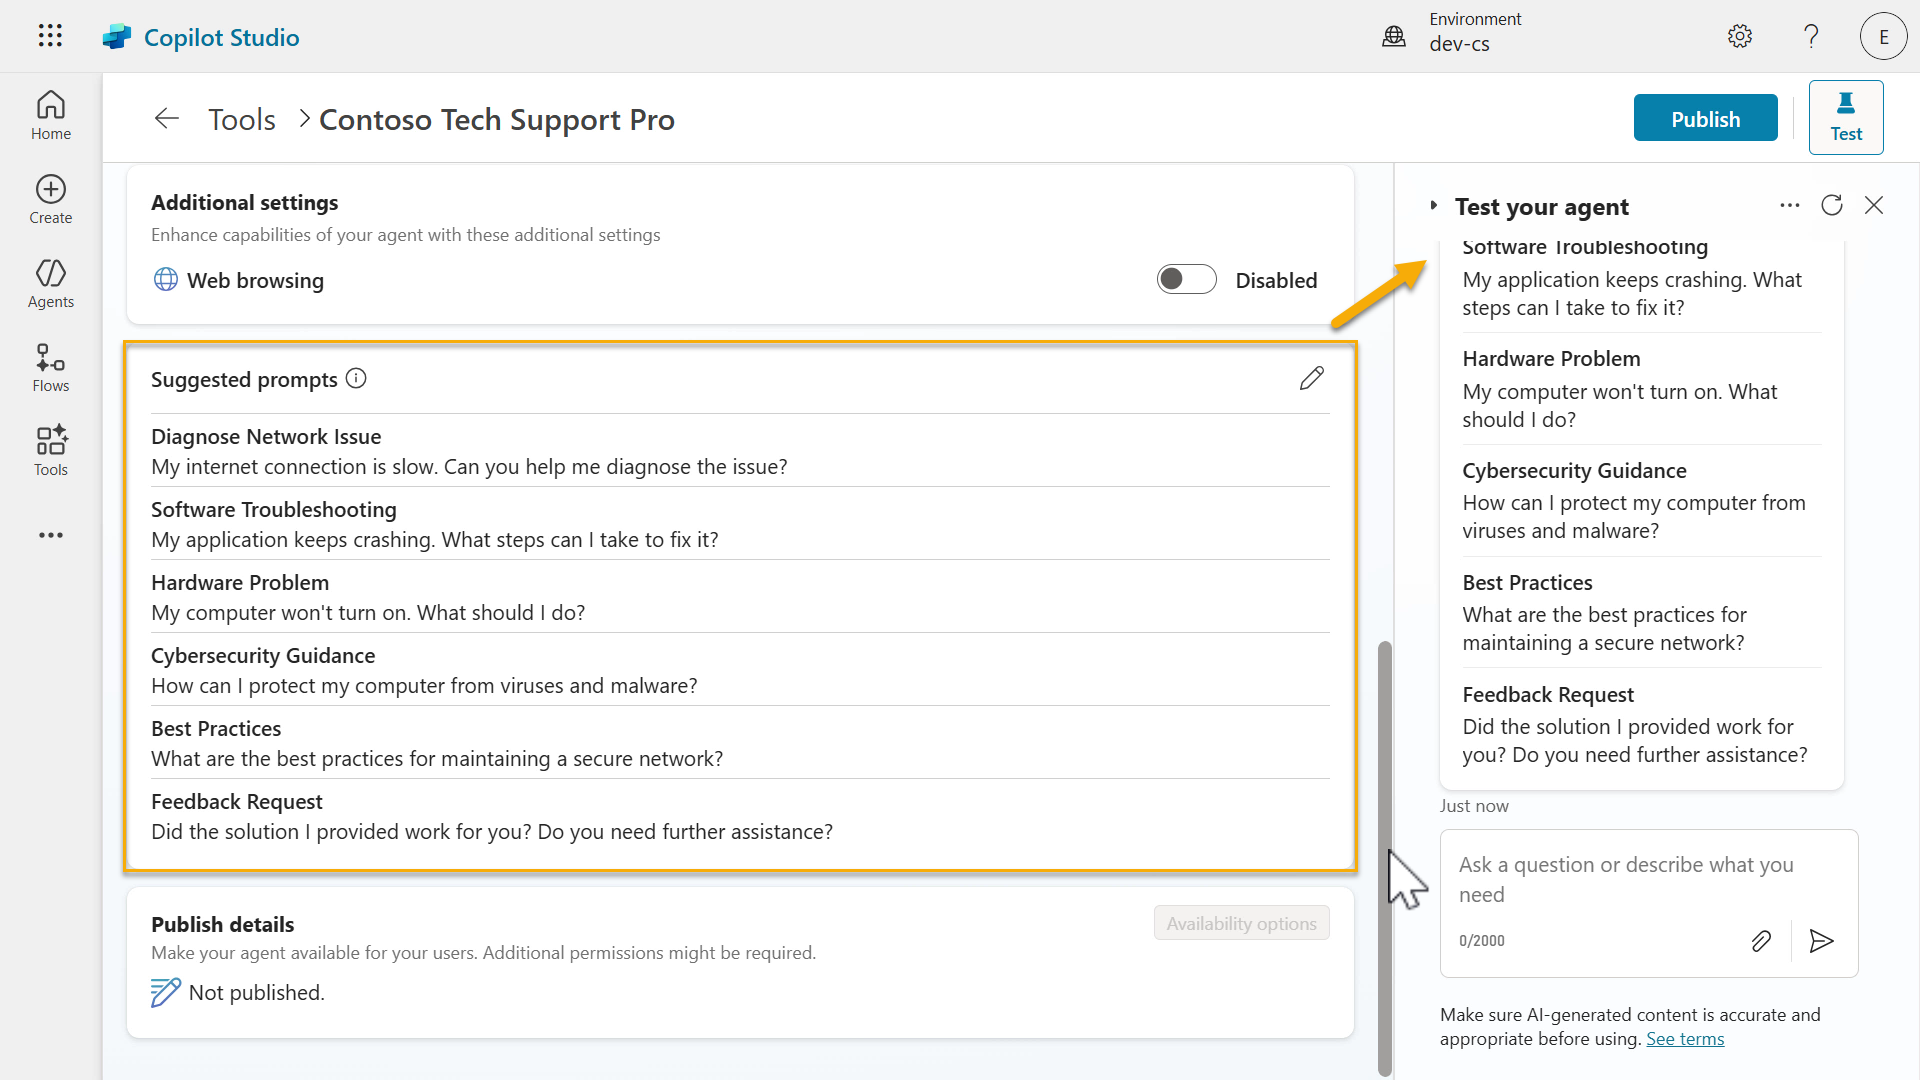Click the Disabled label next to toggle
The height and width of the screenshot is (1080, 1920).
pyautogui.click(x=1276, y=281)
